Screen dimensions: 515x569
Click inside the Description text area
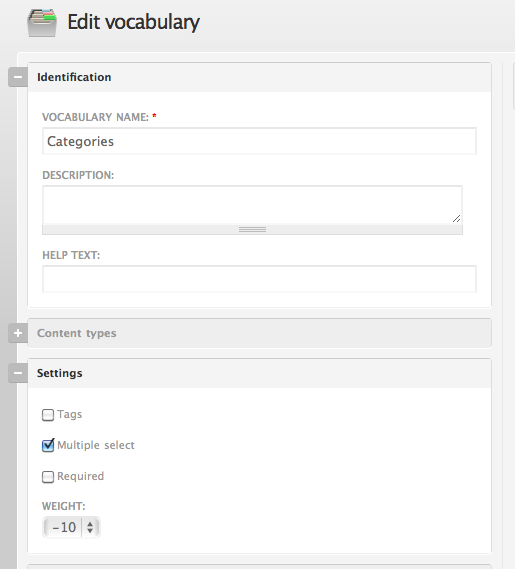tap(252, 205)
